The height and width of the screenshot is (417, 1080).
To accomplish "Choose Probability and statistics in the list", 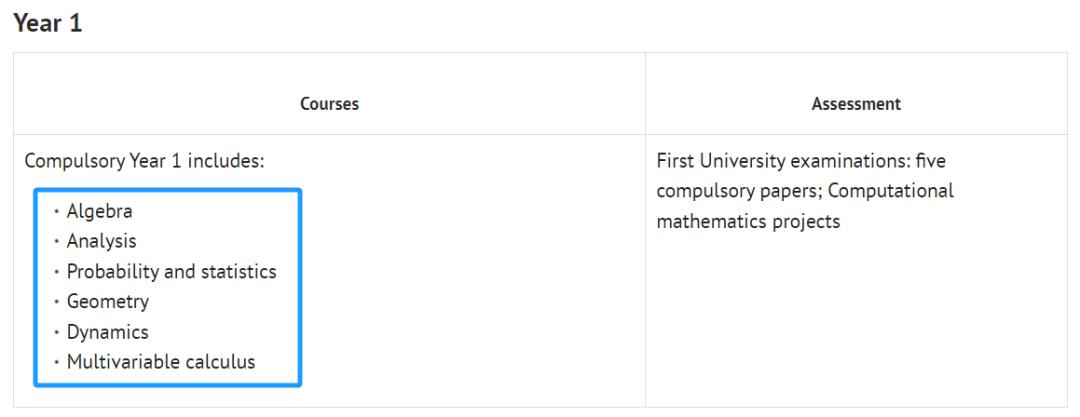I will (x=172, y=272).
